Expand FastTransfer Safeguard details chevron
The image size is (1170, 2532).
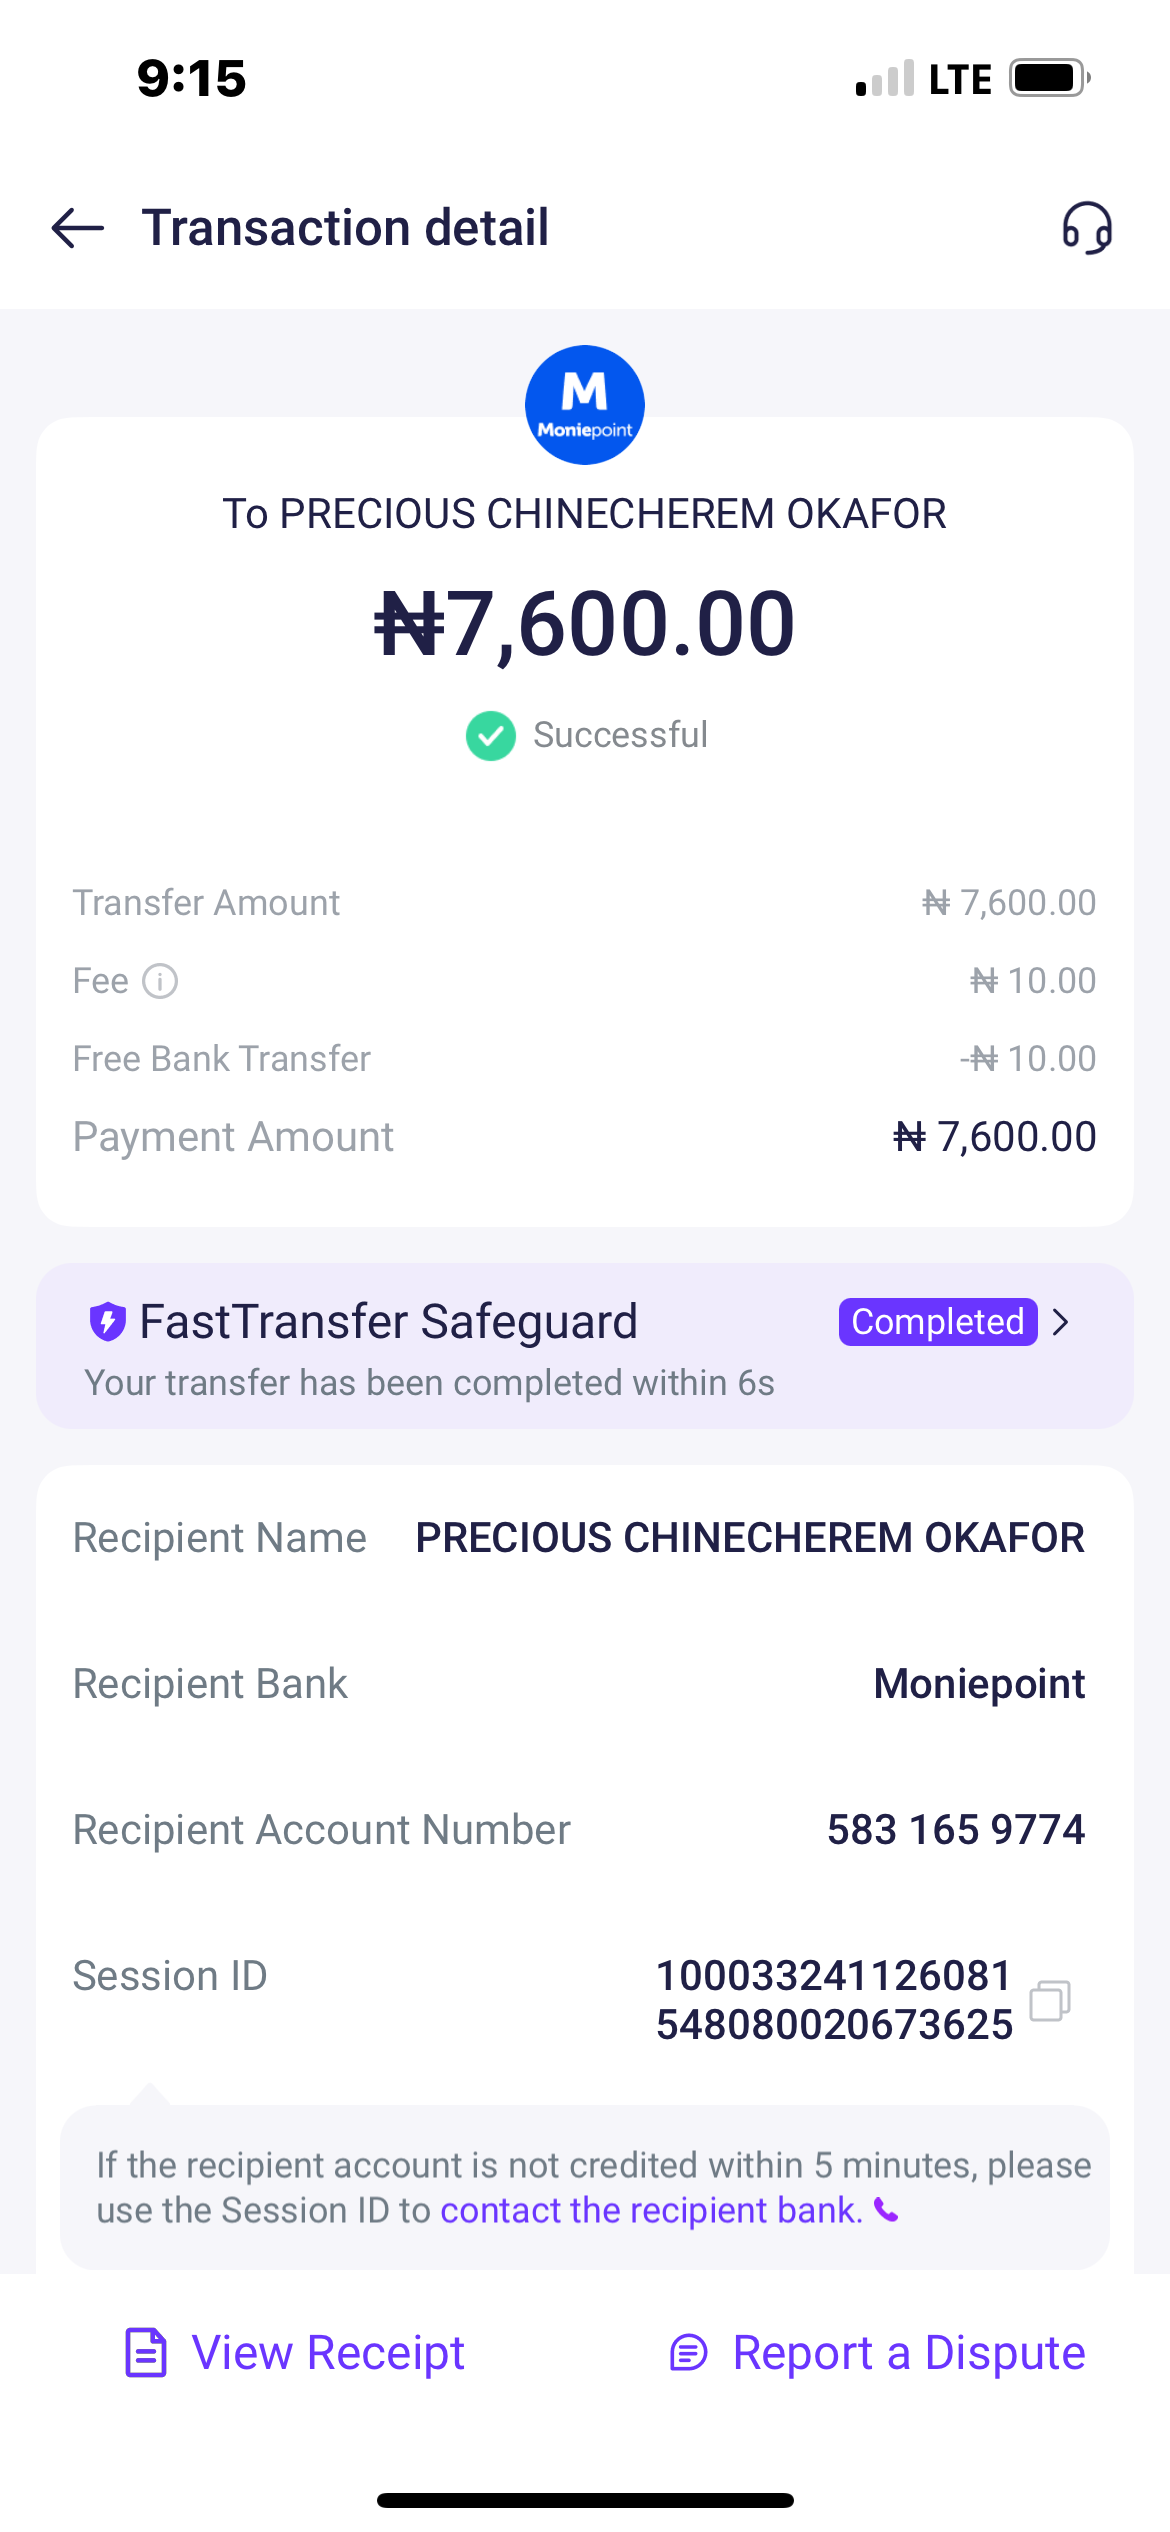pos(1062,1322)
